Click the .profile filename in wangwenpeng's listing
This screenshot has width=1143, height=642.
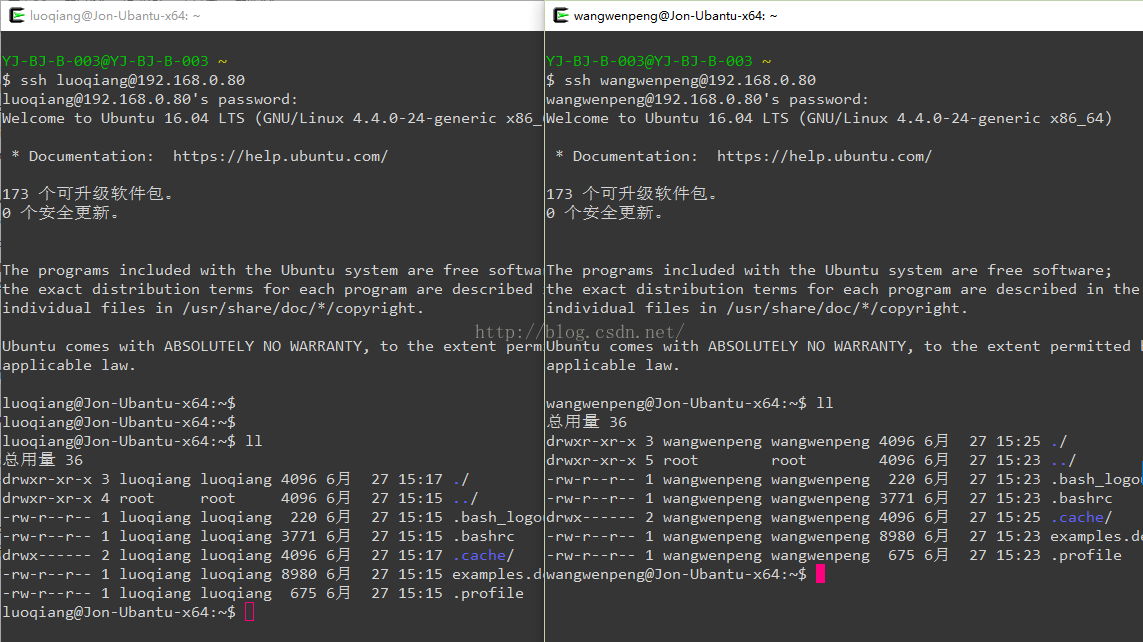coord(1085,555)
